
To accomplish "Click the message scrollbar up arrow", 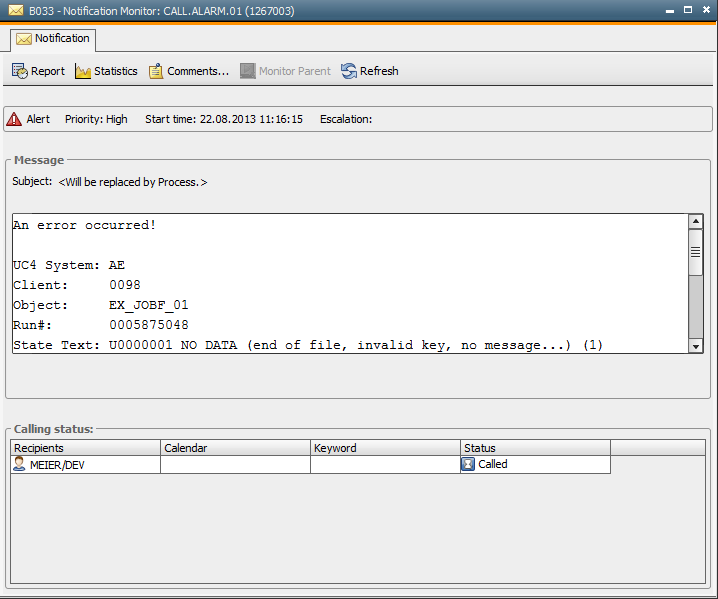I will pos(696,222).
